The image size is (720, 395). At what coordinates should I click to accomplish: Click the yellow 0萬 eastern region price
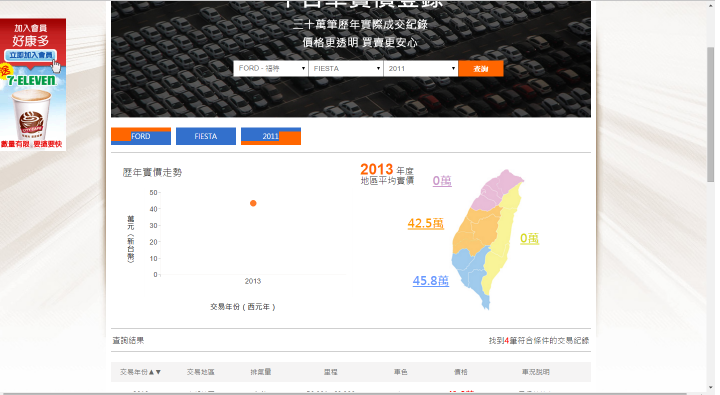[x=529, y=238]
